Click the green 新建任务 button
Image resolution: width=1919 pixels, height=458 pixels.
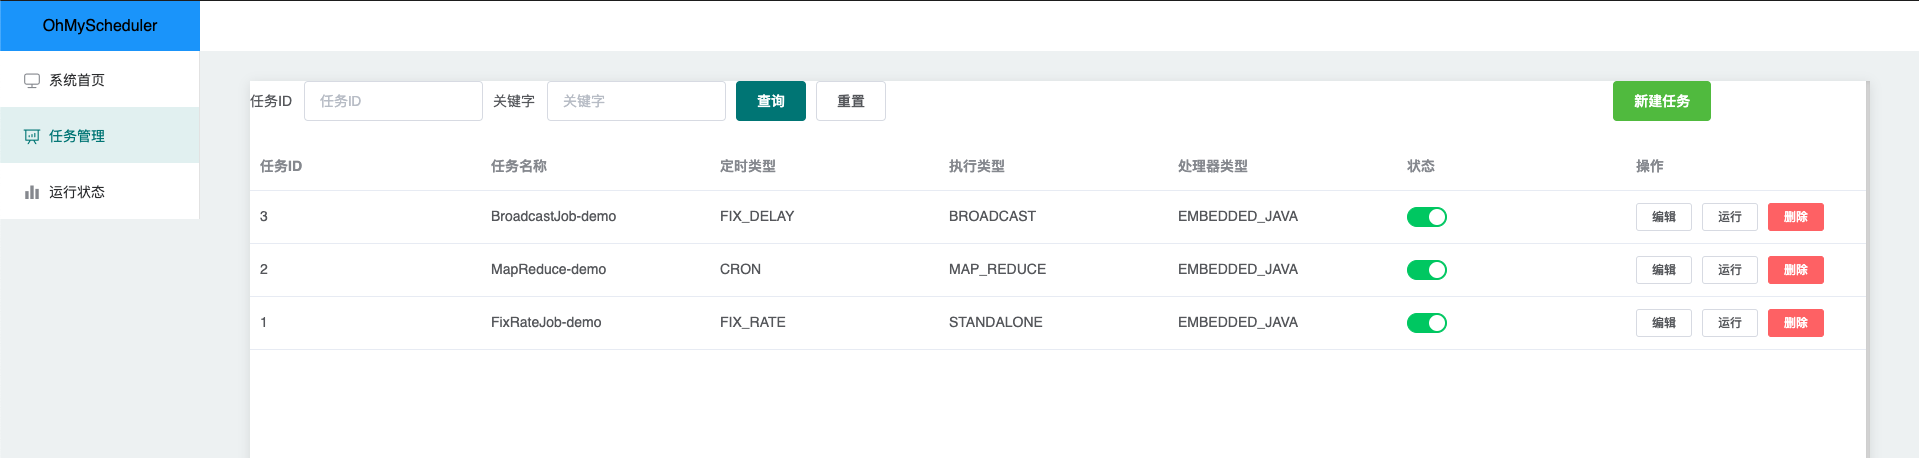tap(1662, 101)
